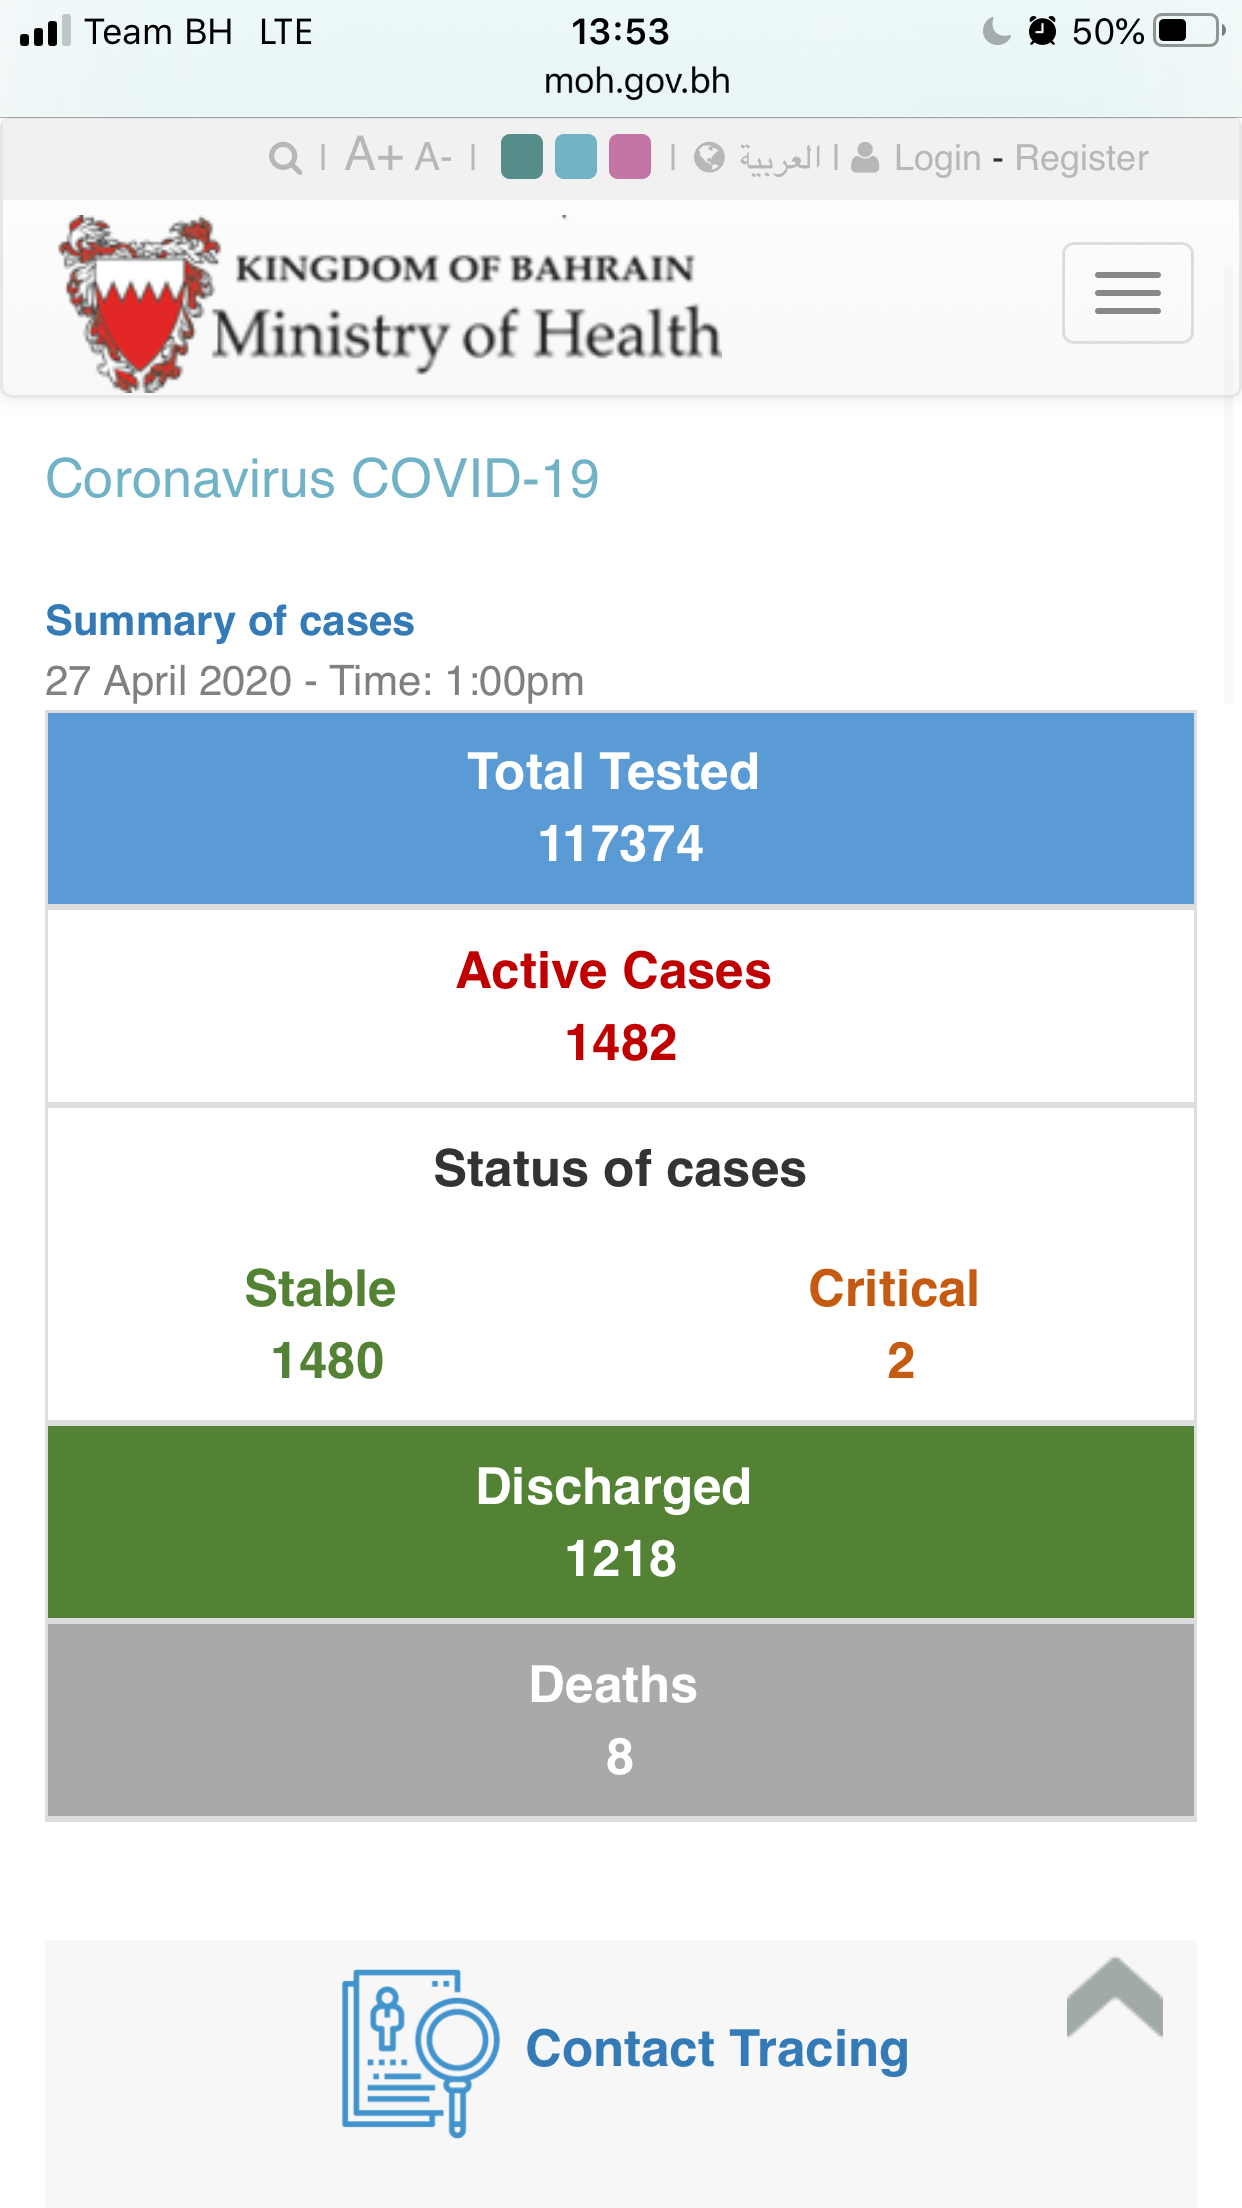Tap the Total Tested blue panel
Viewport: 1242px width, 2208px height.
point(621,808)
